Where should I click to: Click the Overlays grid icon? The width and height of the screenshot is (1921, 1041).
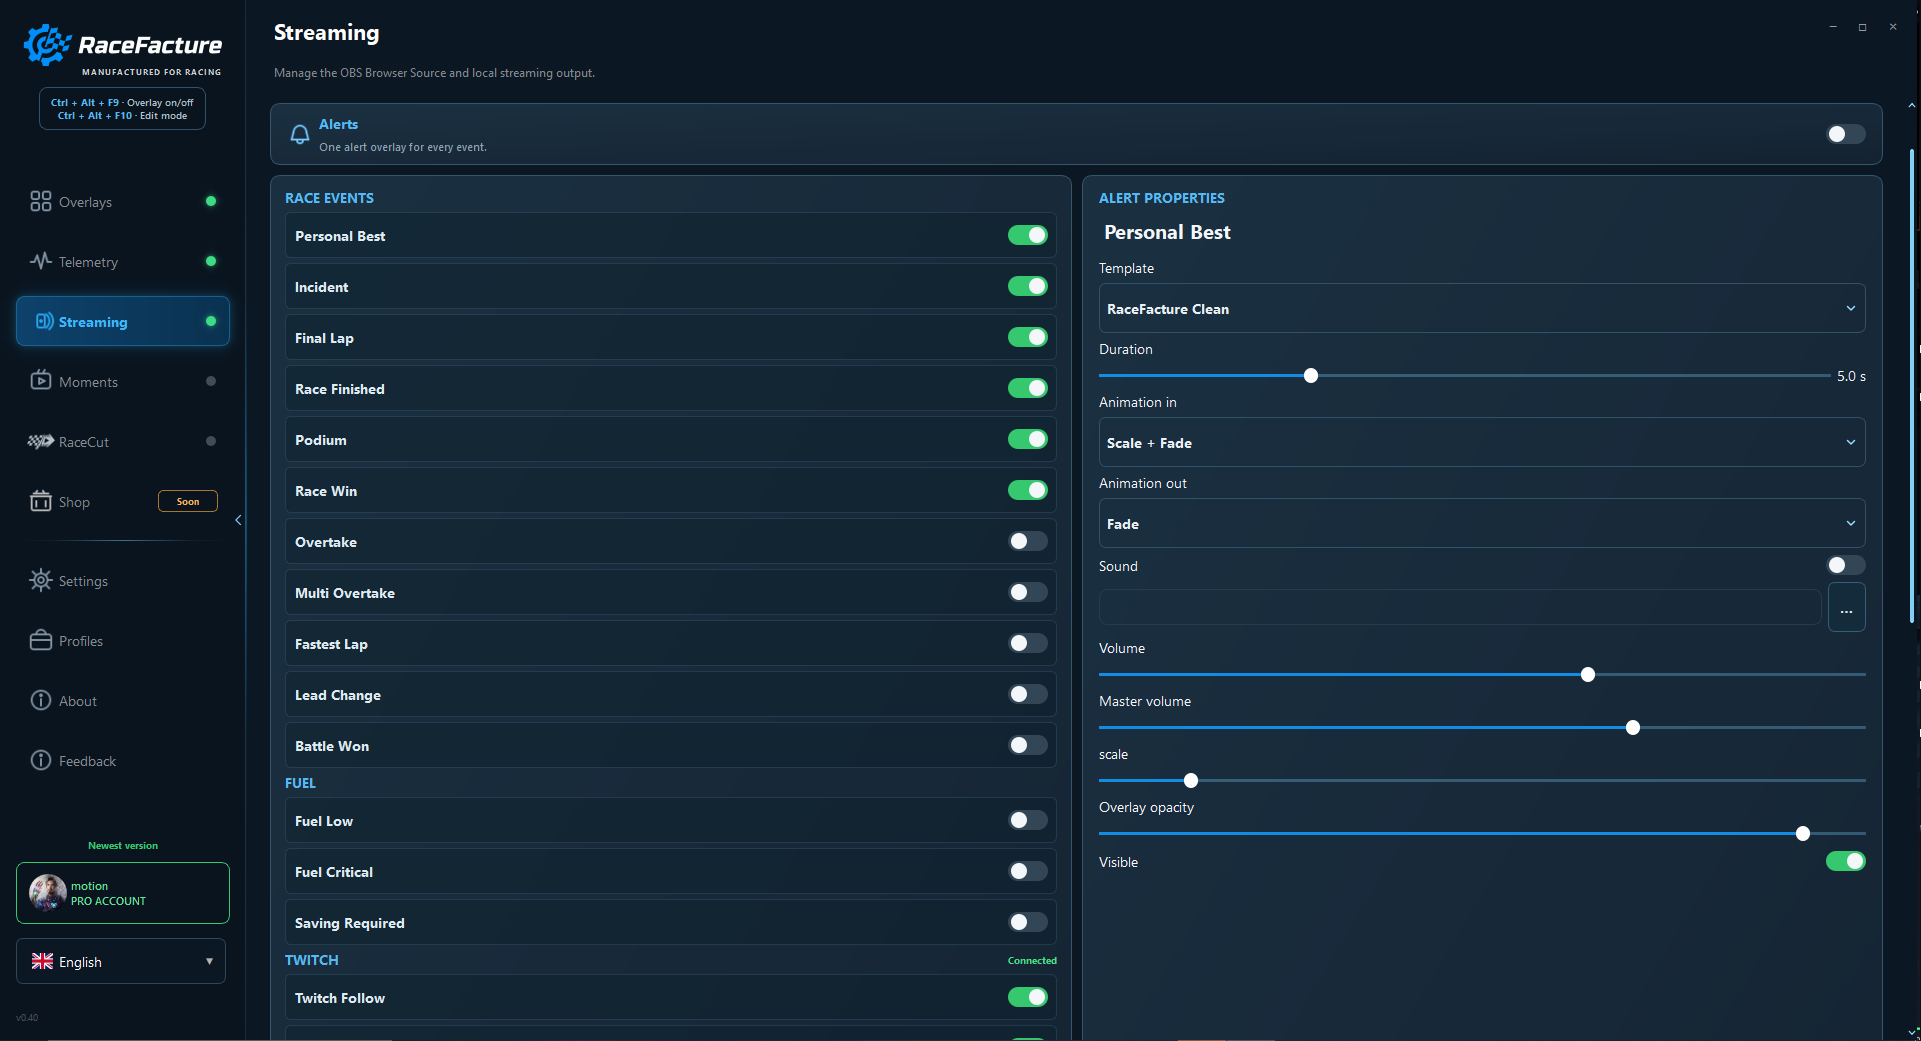pos(40,201)
